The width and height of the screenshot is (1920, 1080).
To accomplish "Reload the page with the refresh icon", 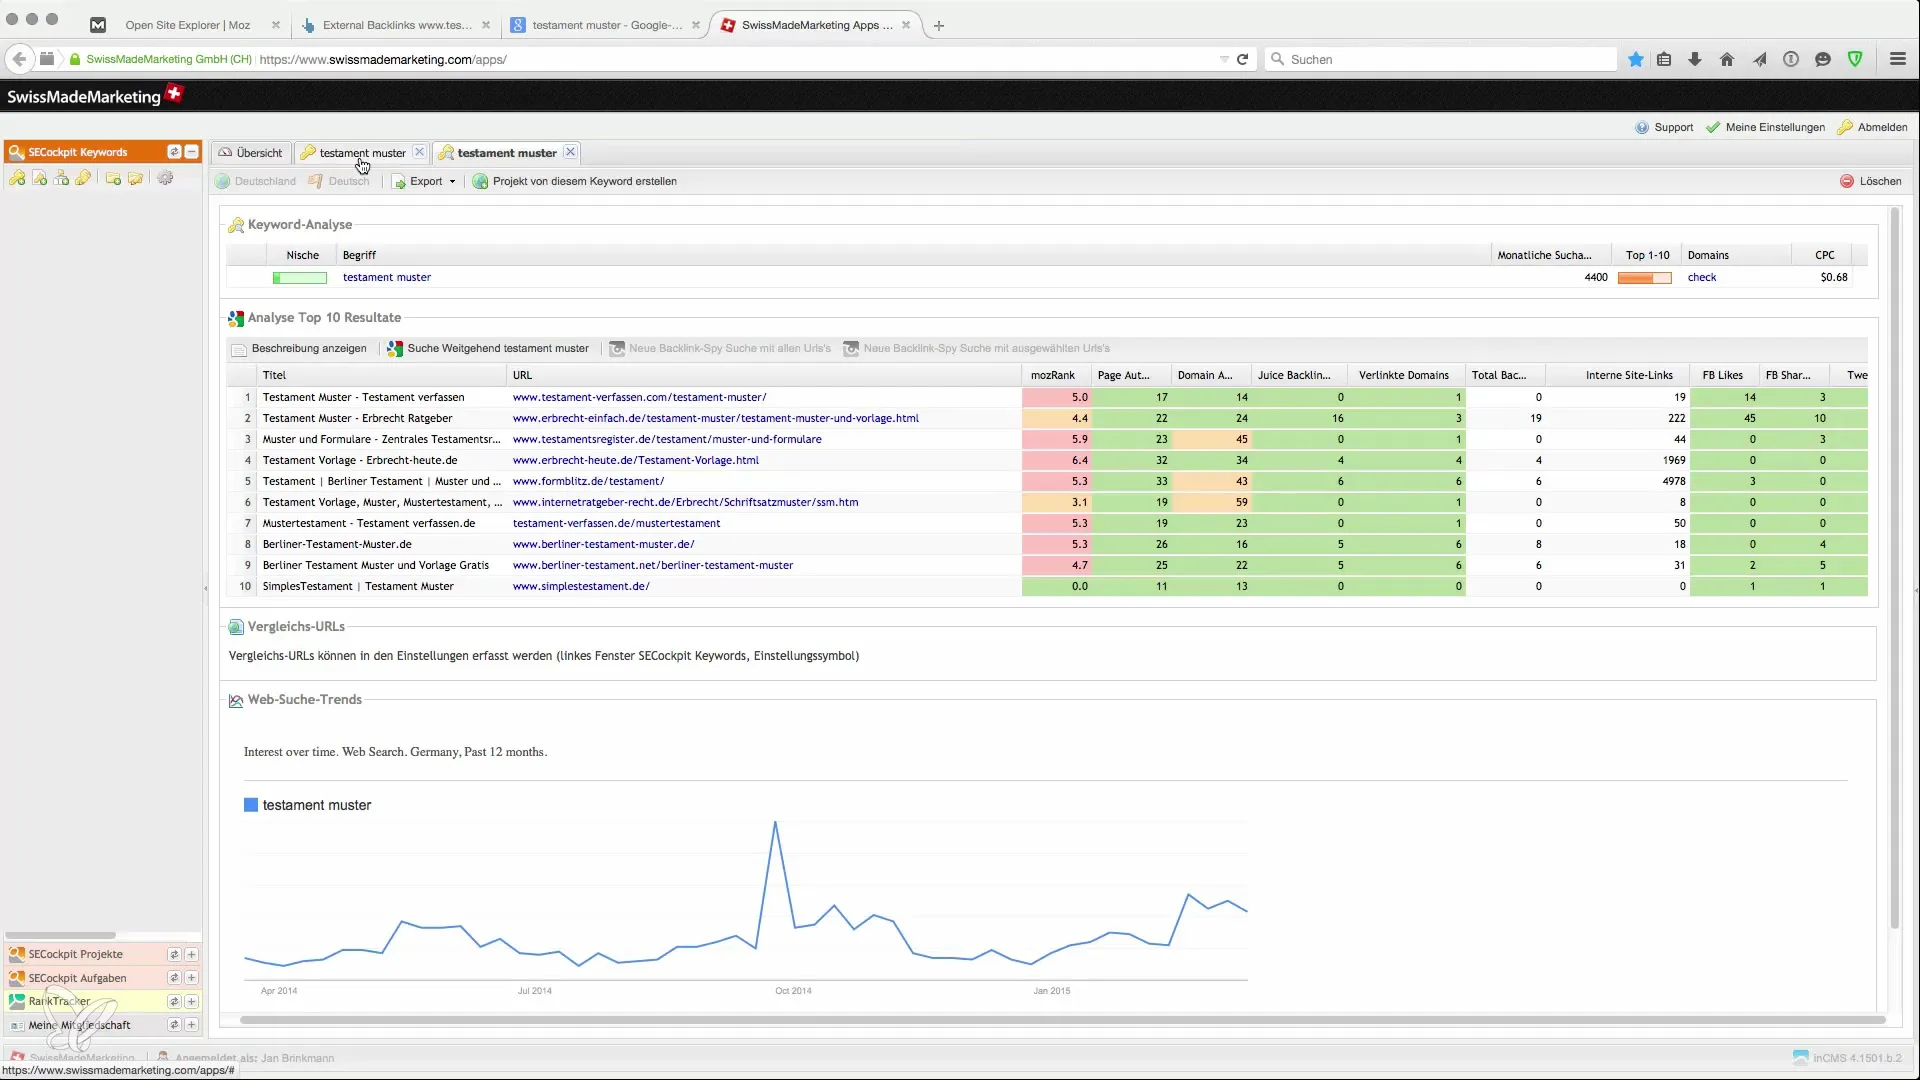I will (1242, 59).
